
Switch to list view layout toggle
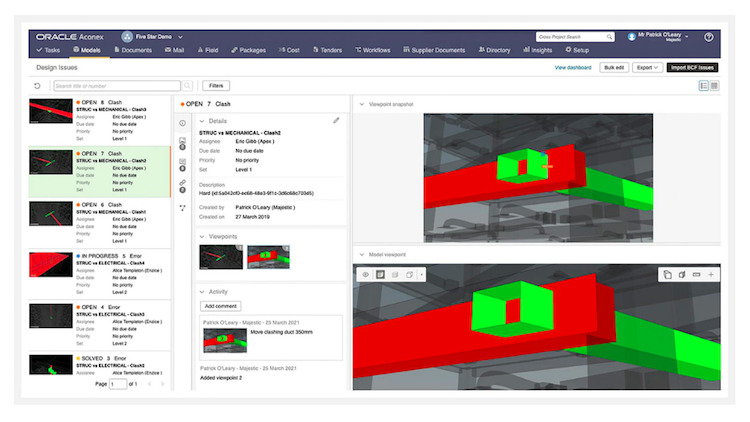703,86
